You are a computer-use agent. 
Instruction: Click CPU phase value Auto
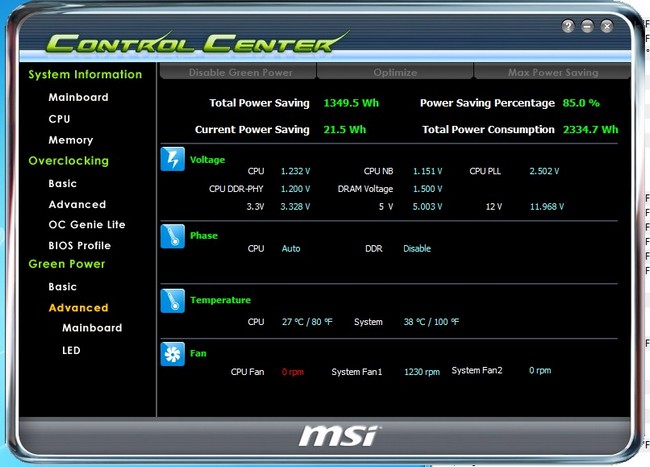click(291, 249)
